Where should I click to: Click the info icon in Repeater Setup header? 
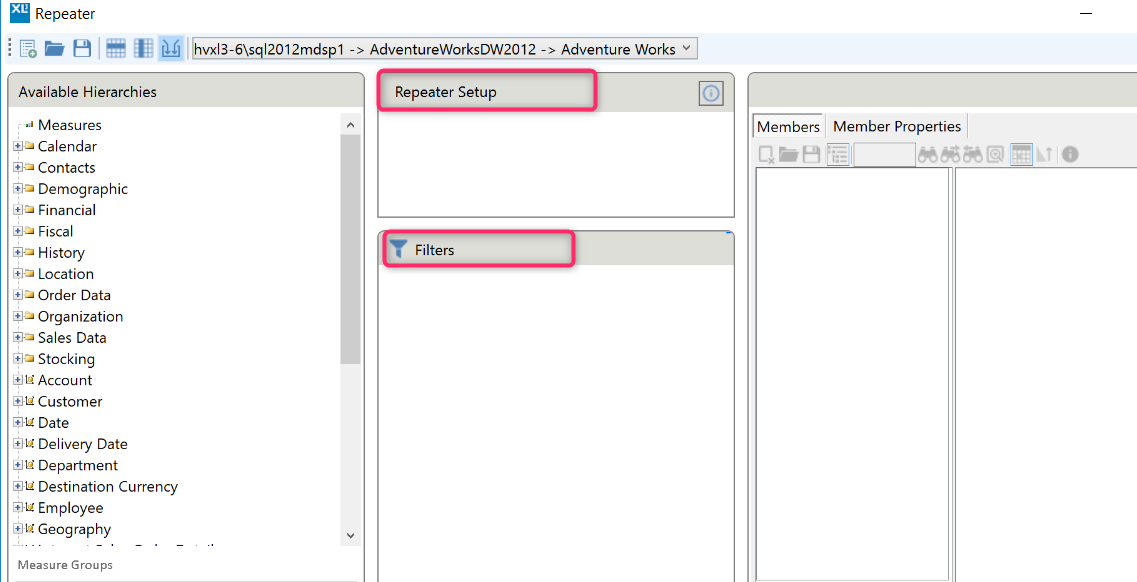tap(710, 93)
